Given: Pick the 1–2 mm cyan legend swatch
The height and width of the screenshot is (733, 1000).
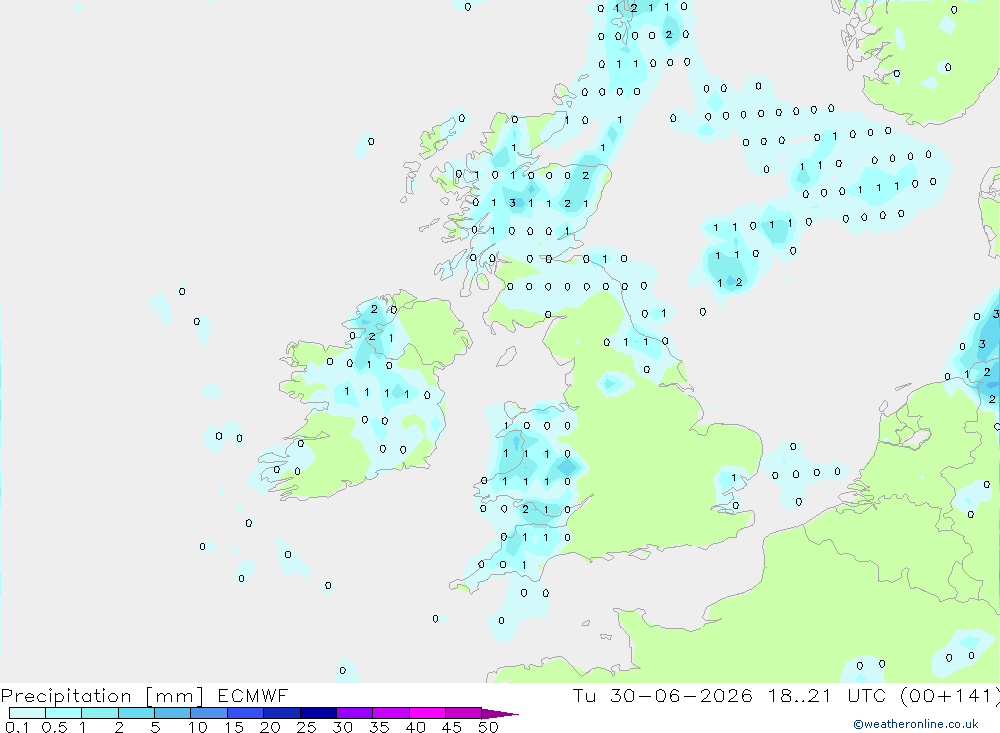Looking at the screenshot, I should click(99, 713).
